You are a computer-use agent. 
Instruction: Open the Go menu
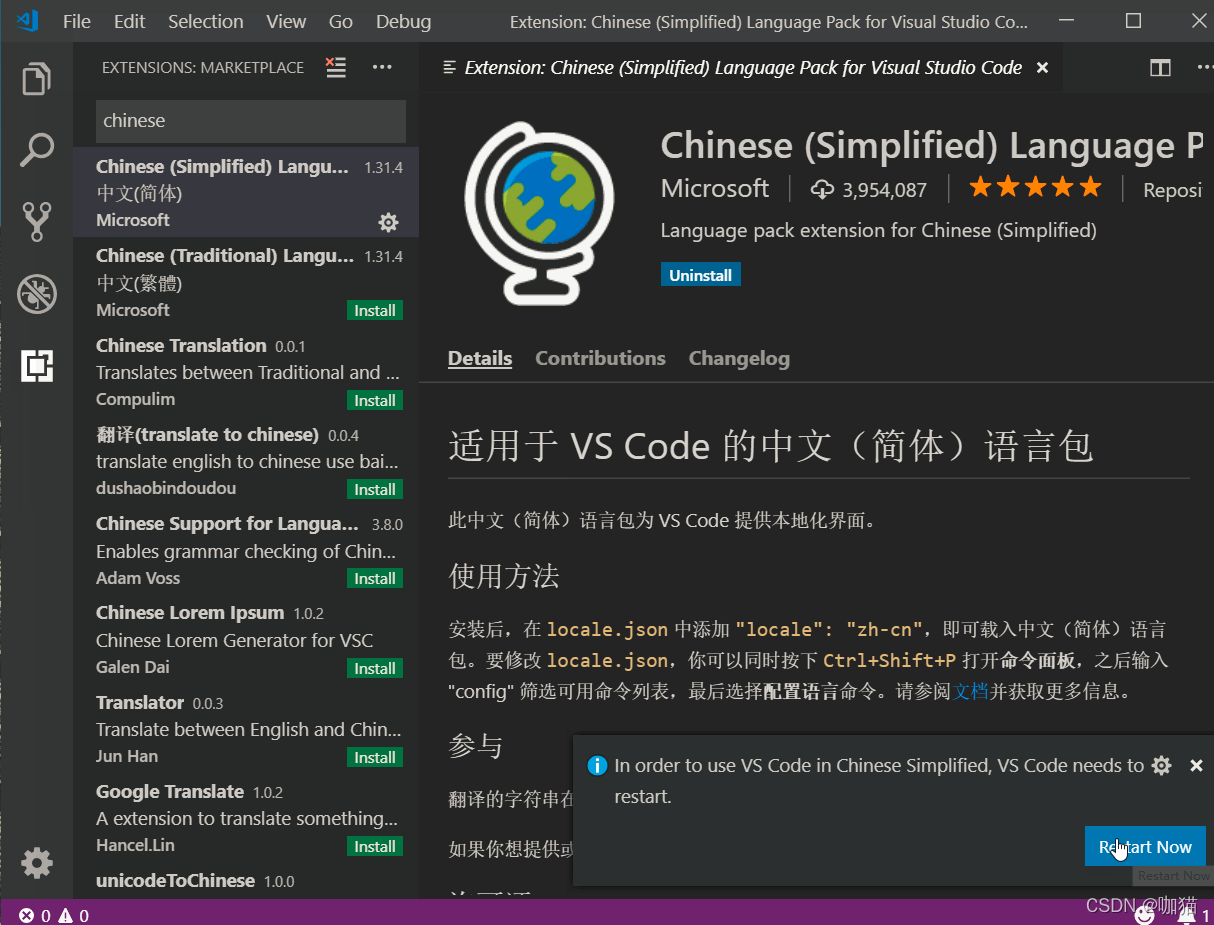tap(341, 21)
